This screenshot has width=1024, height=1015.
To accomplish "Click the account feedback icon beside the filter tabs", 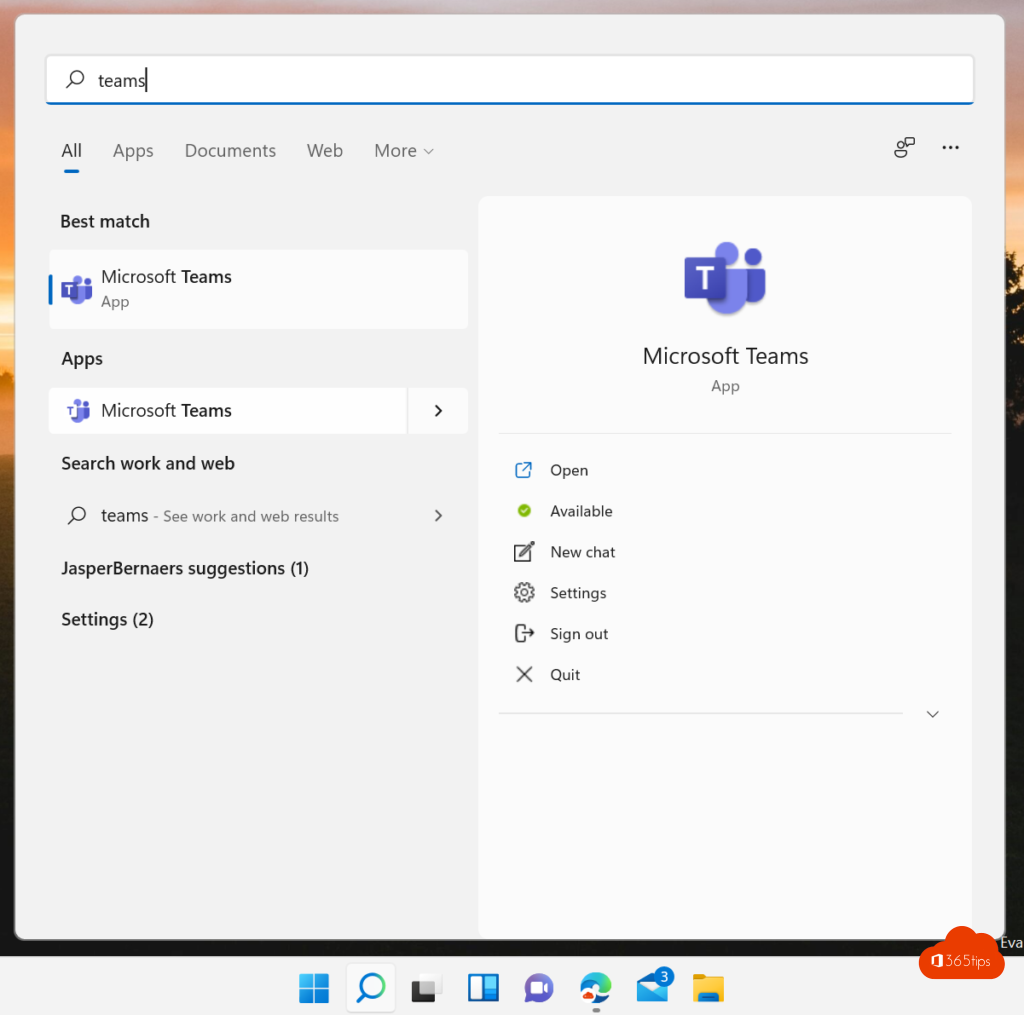I will pyautogui.click(x=904, y=148).
